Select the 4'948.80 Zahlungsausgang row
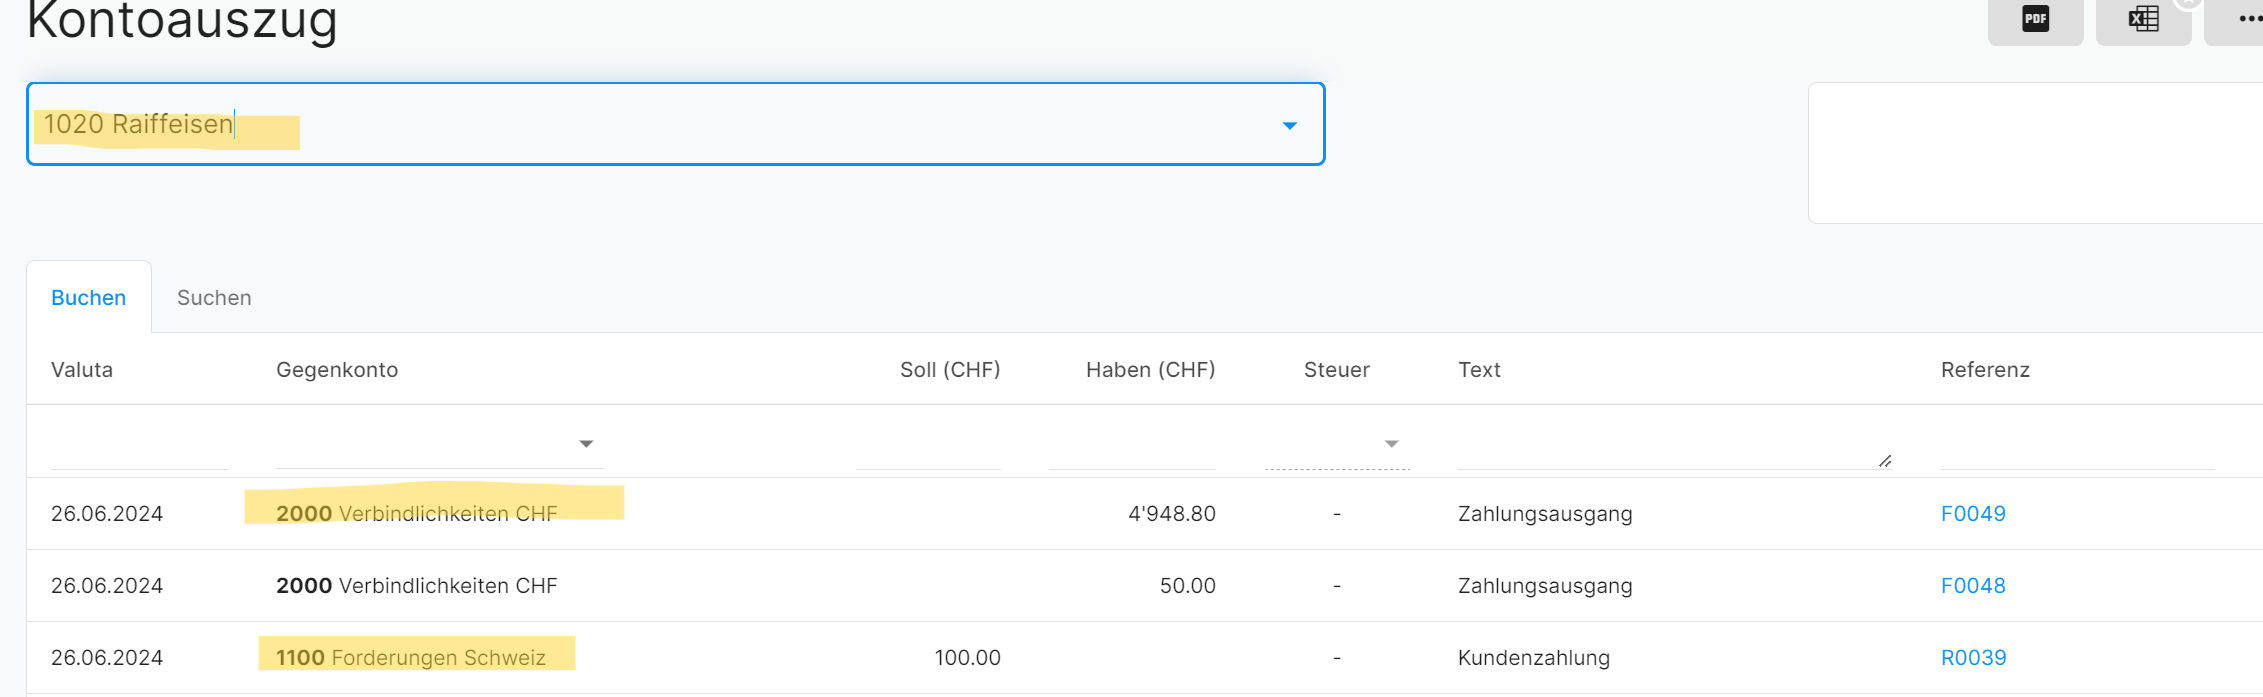Image resolution: width=2263 pixels, height=697 pixels. 1144,514
